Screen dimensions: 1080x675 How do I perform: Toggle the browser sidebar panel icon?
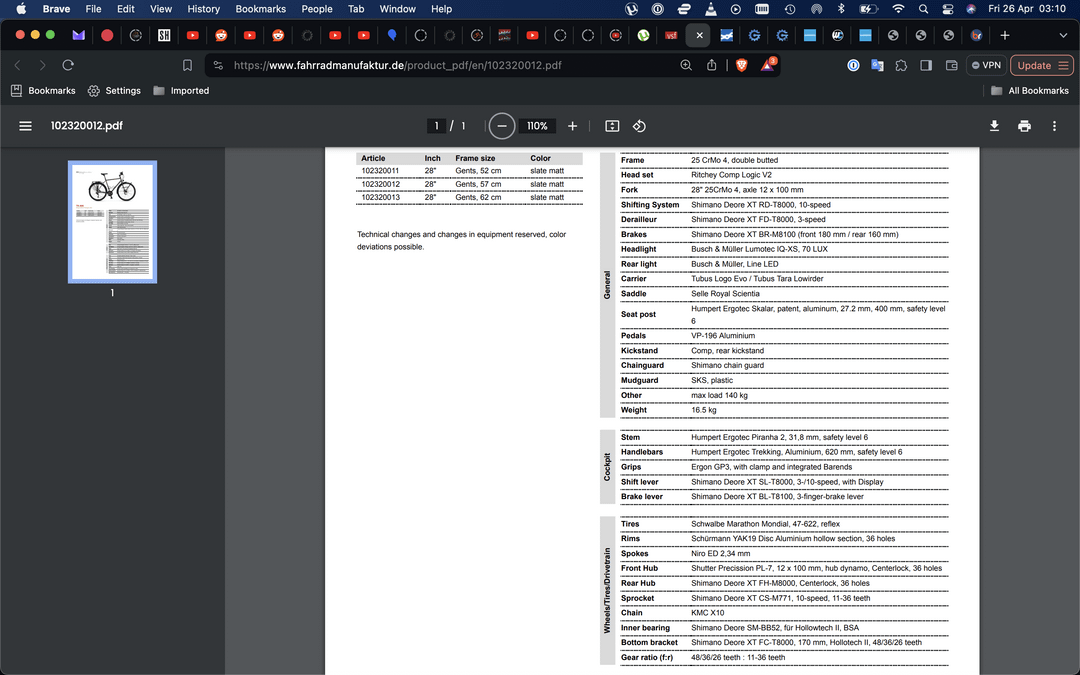click(926, 65)
